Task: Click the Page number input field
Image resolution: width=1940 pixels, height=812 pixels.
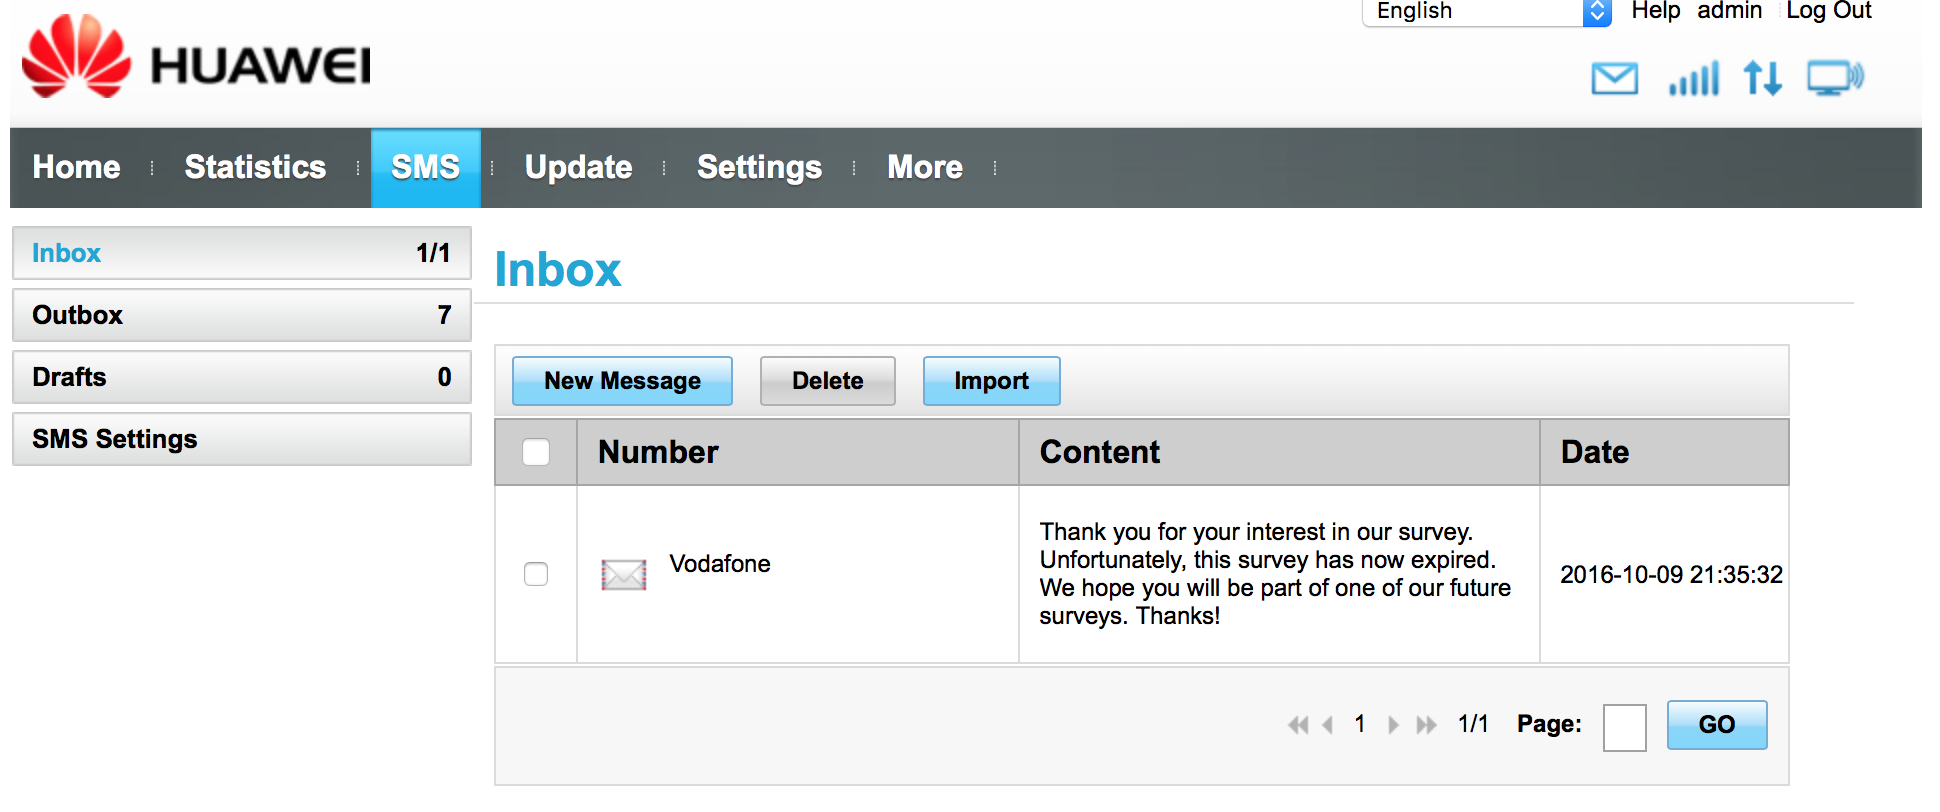Action: [1624, 727]
